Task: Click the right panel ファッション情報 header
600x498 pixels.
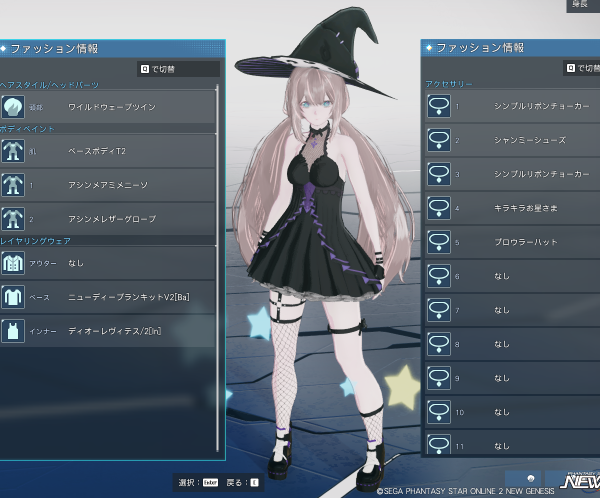Action: 510,48
